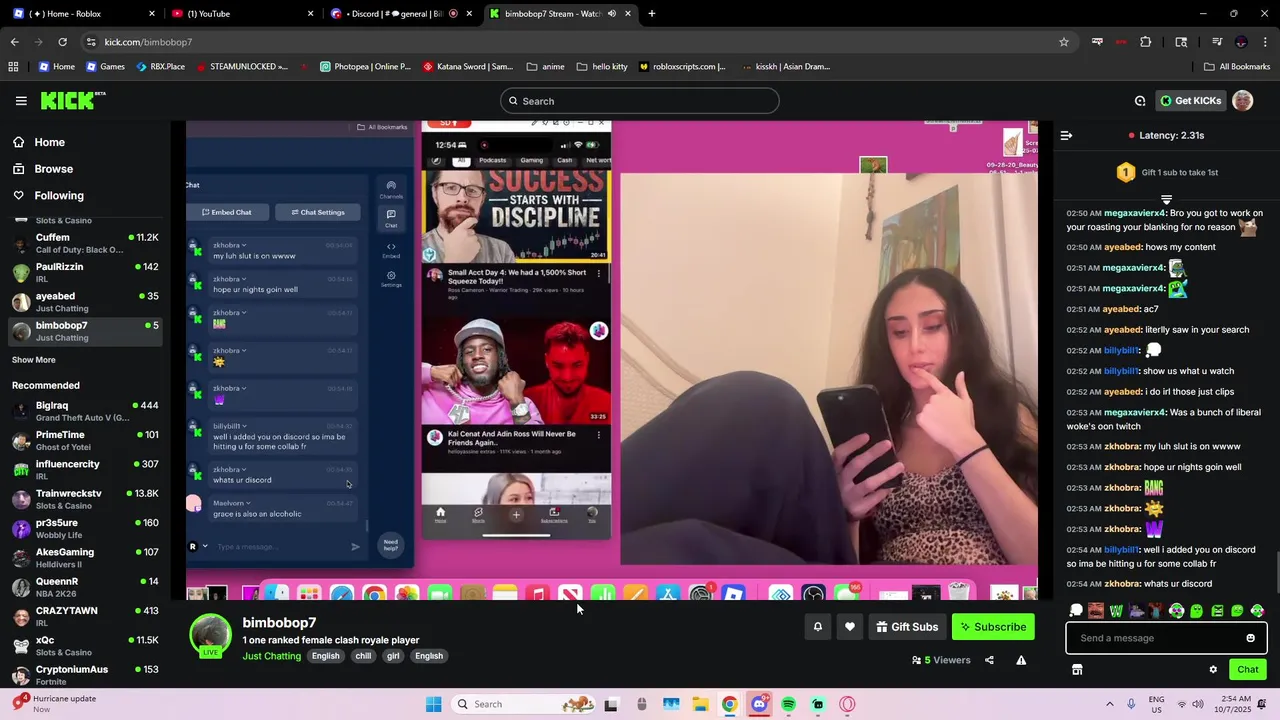The height and width of the screenshot is (720, 1280).
Task: Open the emoji picker in message box
Action: click(x=1250, y=638)
